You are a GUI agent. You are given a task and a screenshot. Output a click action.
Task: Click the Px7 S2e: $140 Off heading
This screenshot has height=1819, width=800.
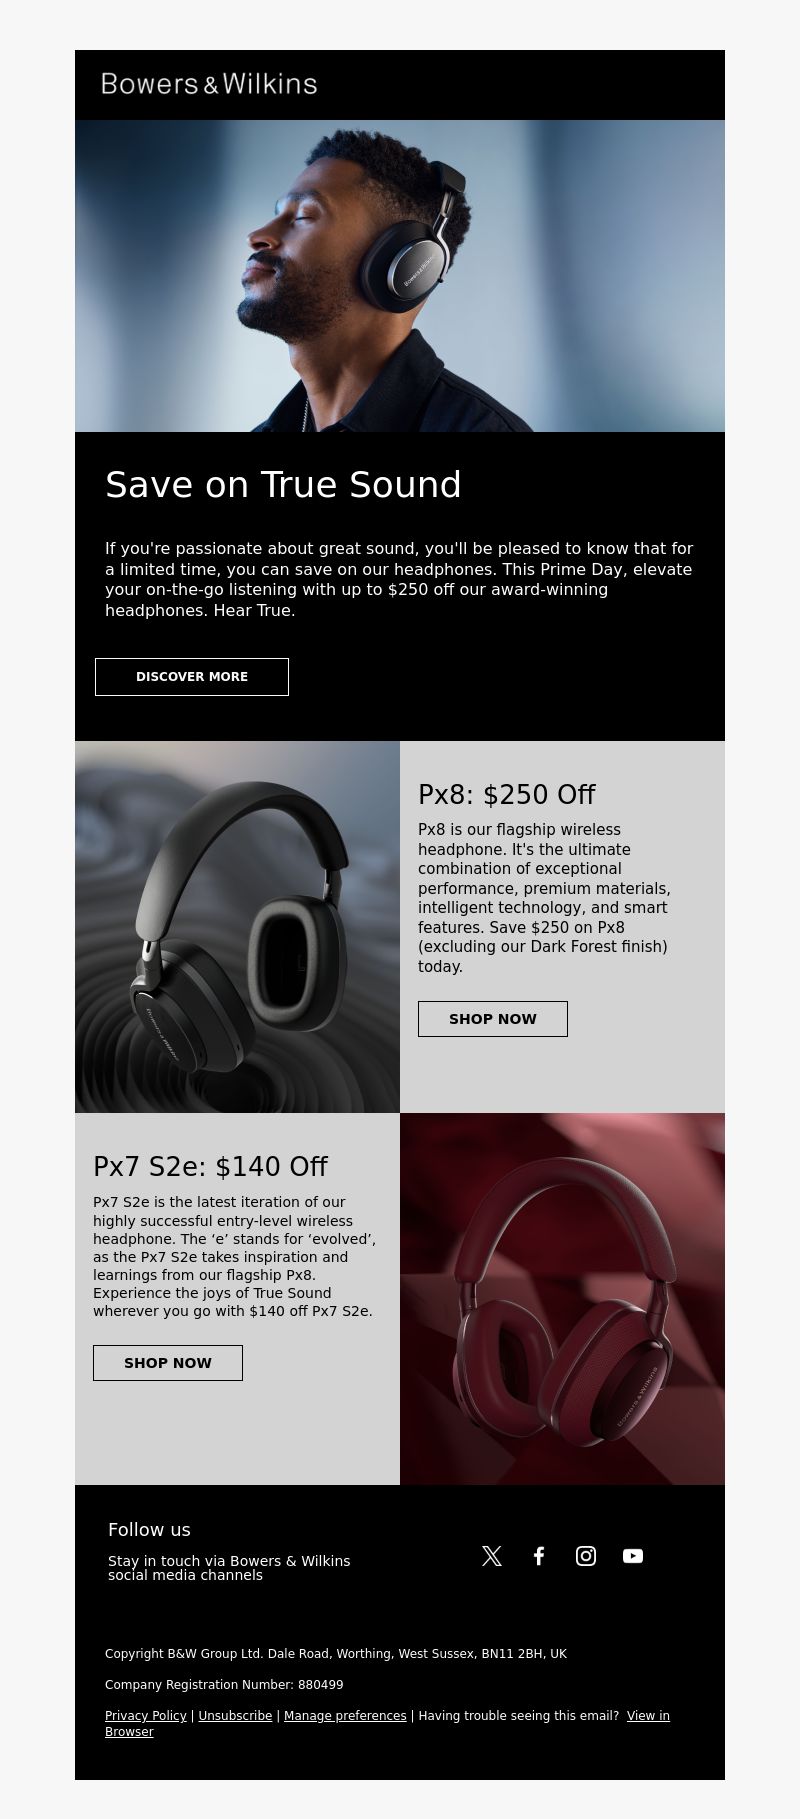click(210, 1167)
